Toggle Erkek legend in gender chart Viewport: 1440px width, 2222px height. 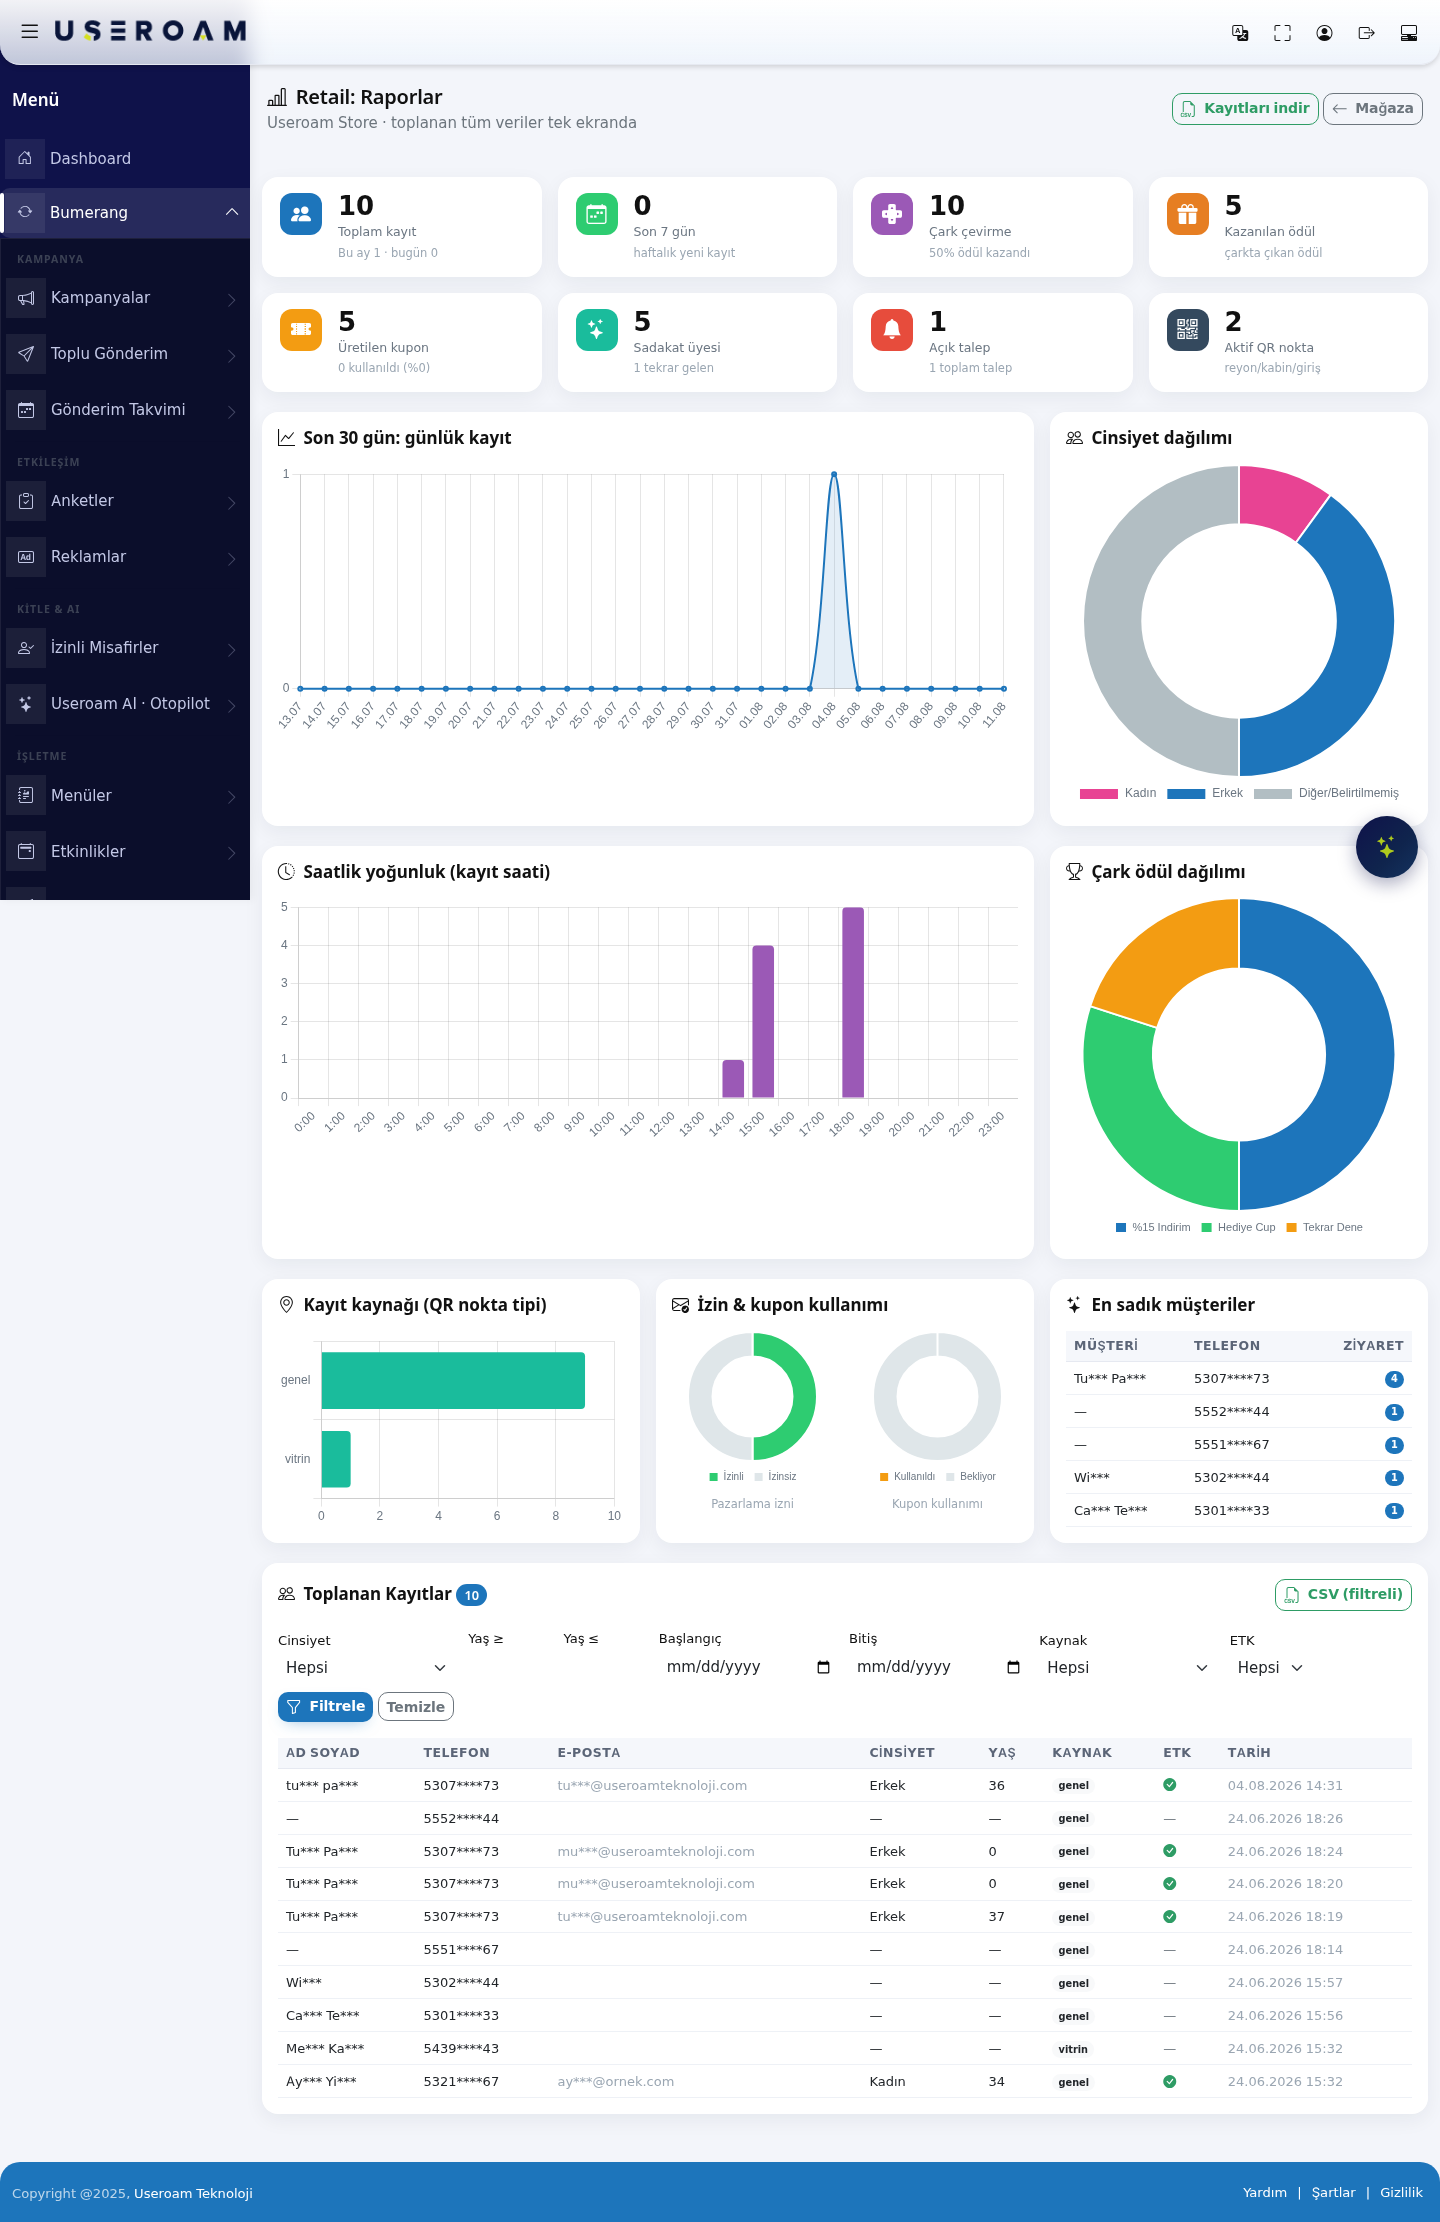click(x=1205, y=793)
